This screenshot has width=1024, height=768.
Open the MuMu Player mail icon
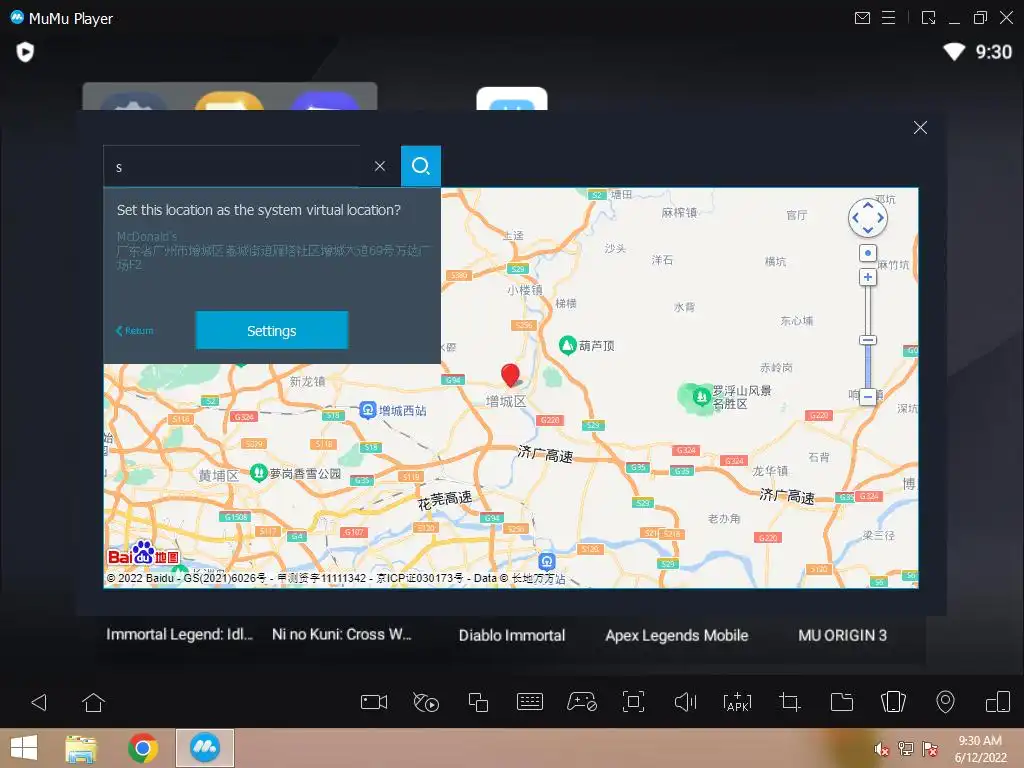coord(862,18)
